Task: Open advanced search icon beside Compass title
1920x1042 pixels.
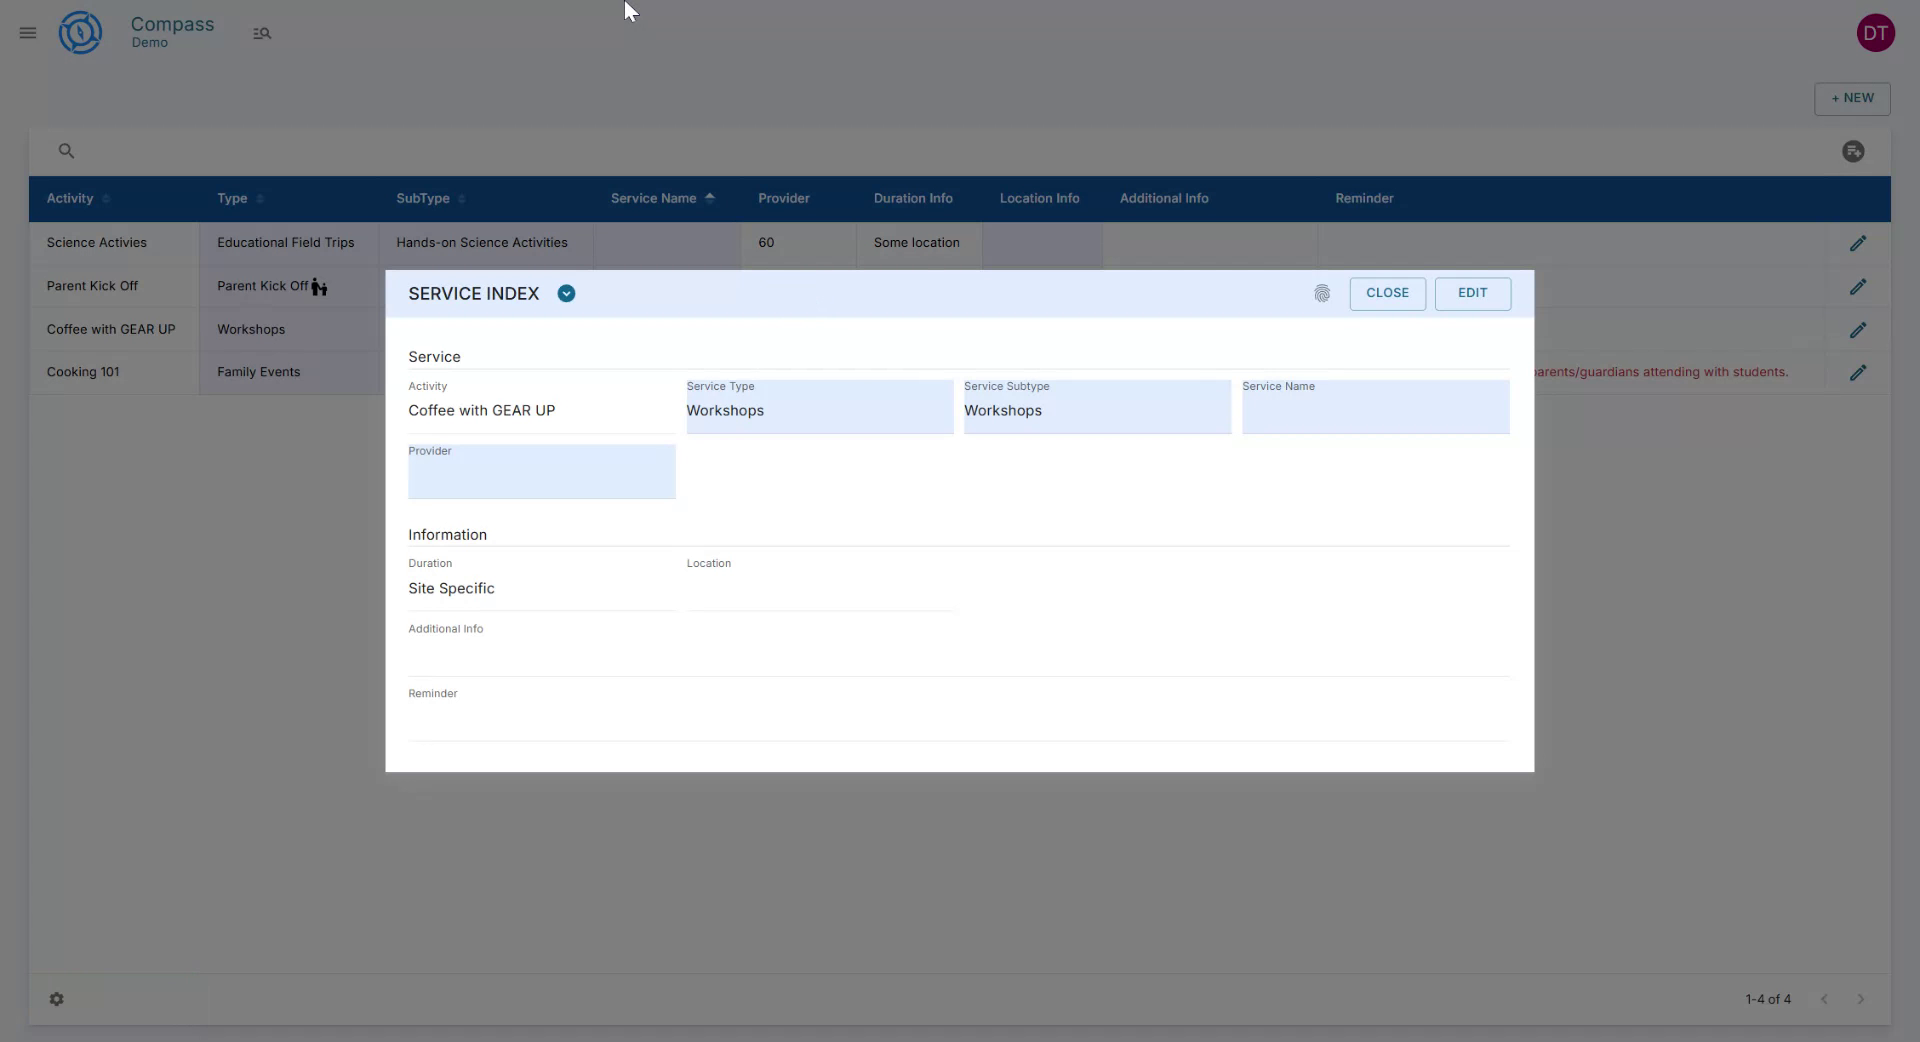Action: pos(262,33)
